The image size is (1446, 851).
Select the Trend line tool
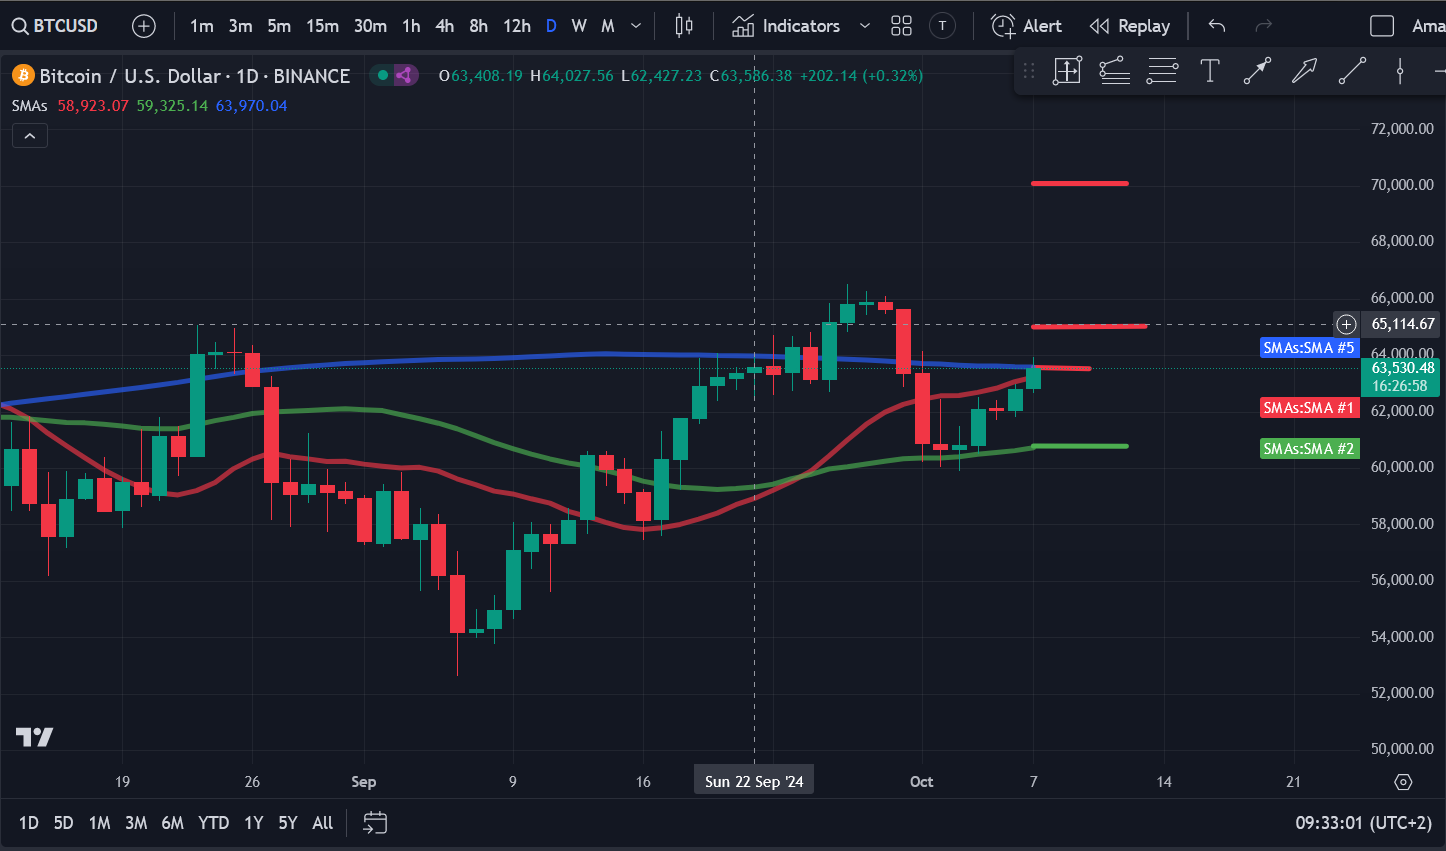coord(1352,70)
